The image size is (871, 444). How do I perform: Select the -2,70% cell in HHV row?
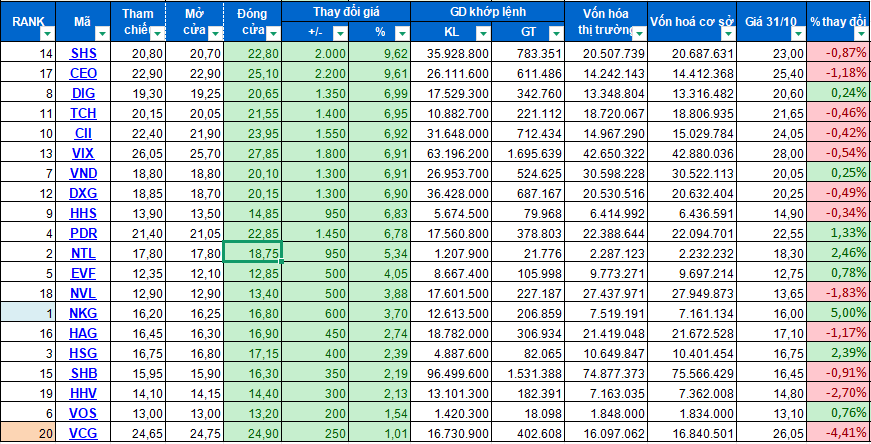[839, 393]
